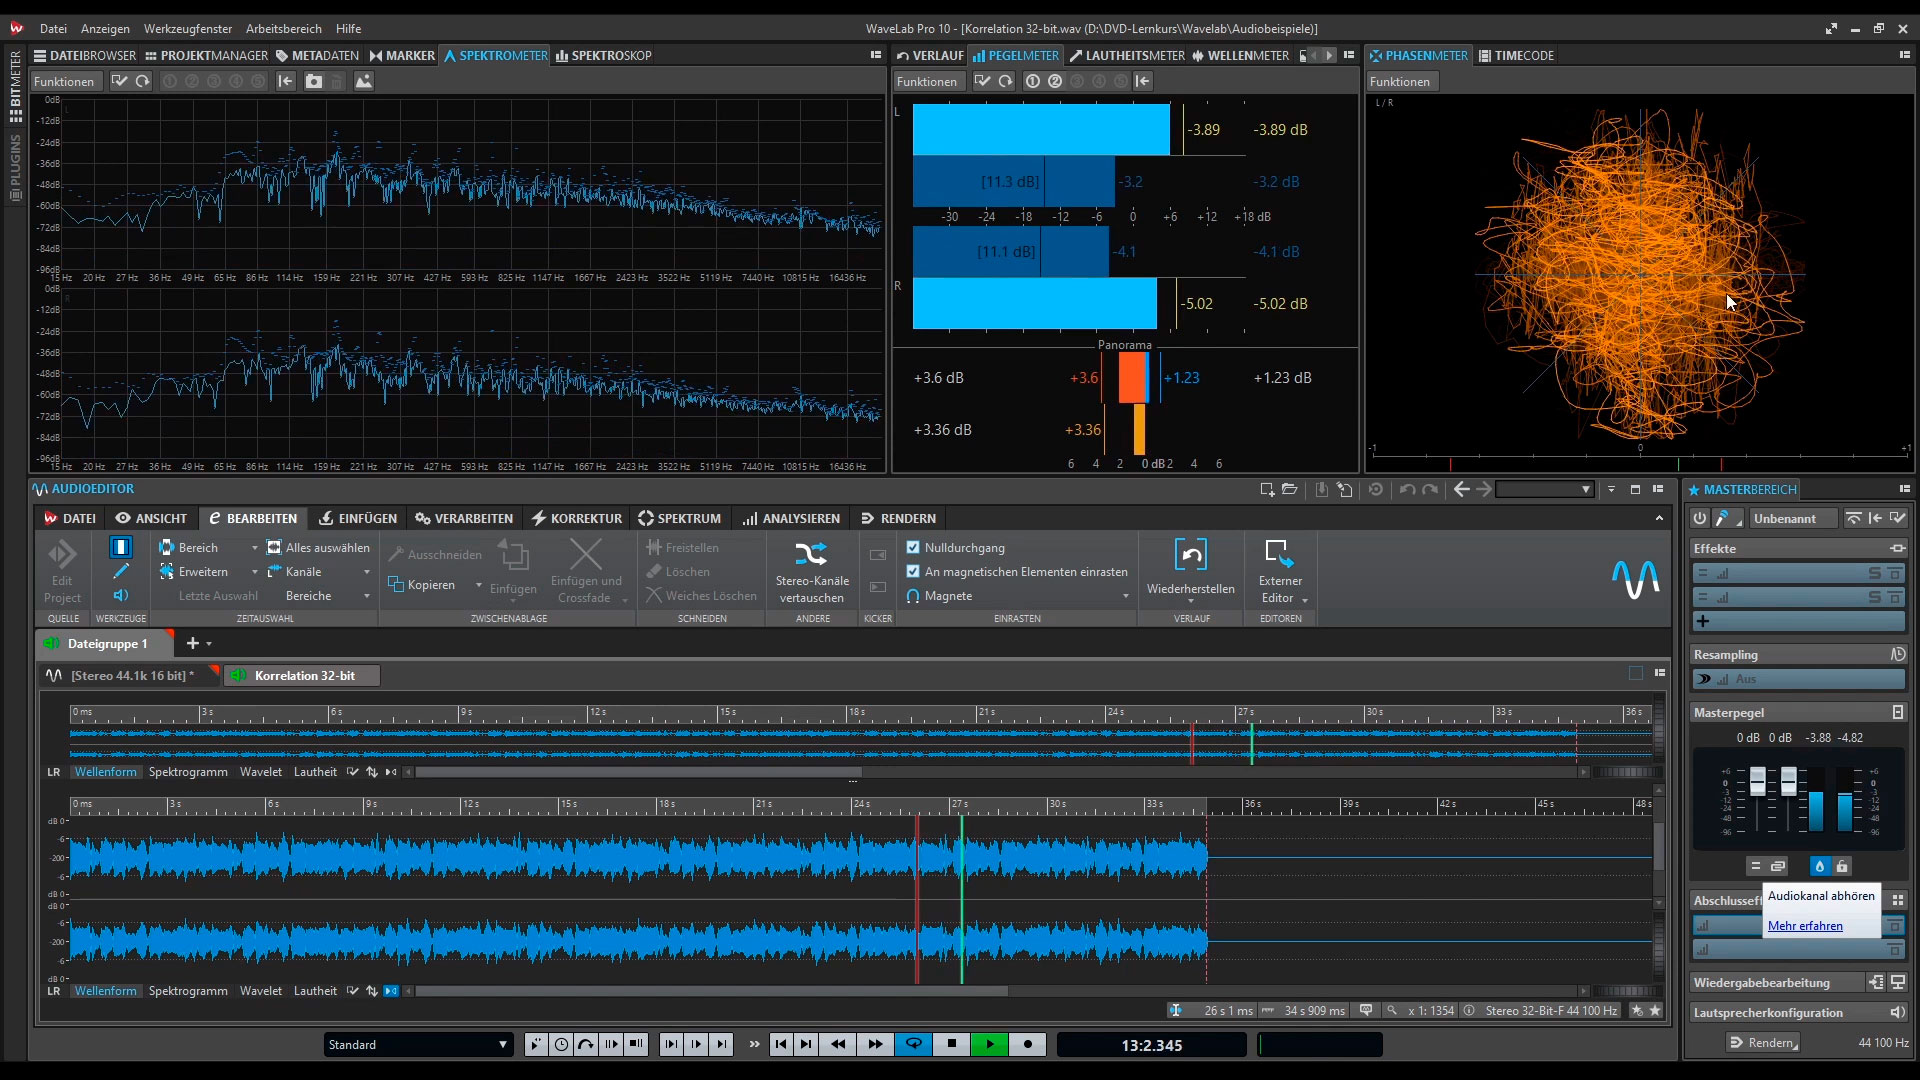Screen dimensions: 1920x1080
Task: Click Alles auswählen
Action: coord(318,548)
